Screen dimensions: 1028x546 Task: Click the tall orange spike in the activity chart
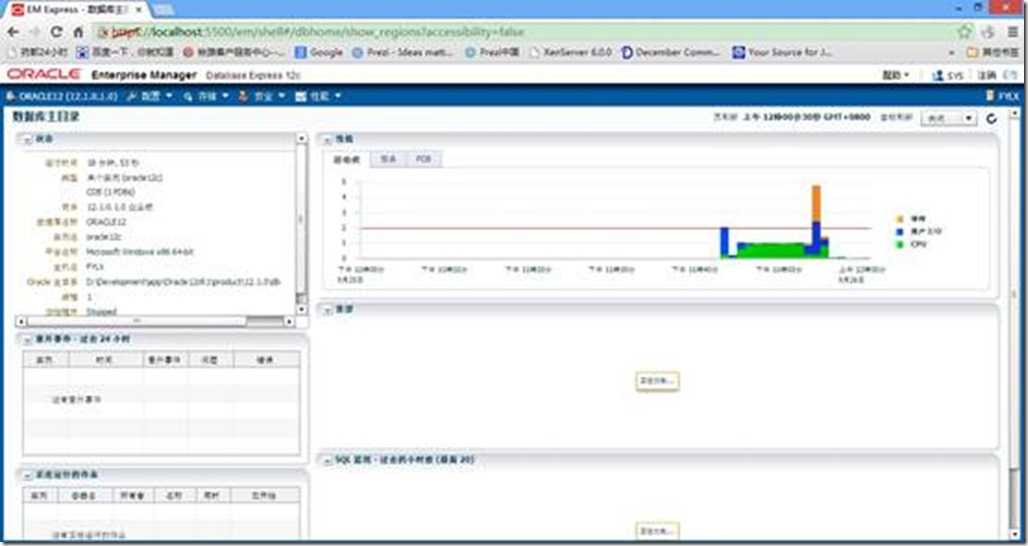816,204
